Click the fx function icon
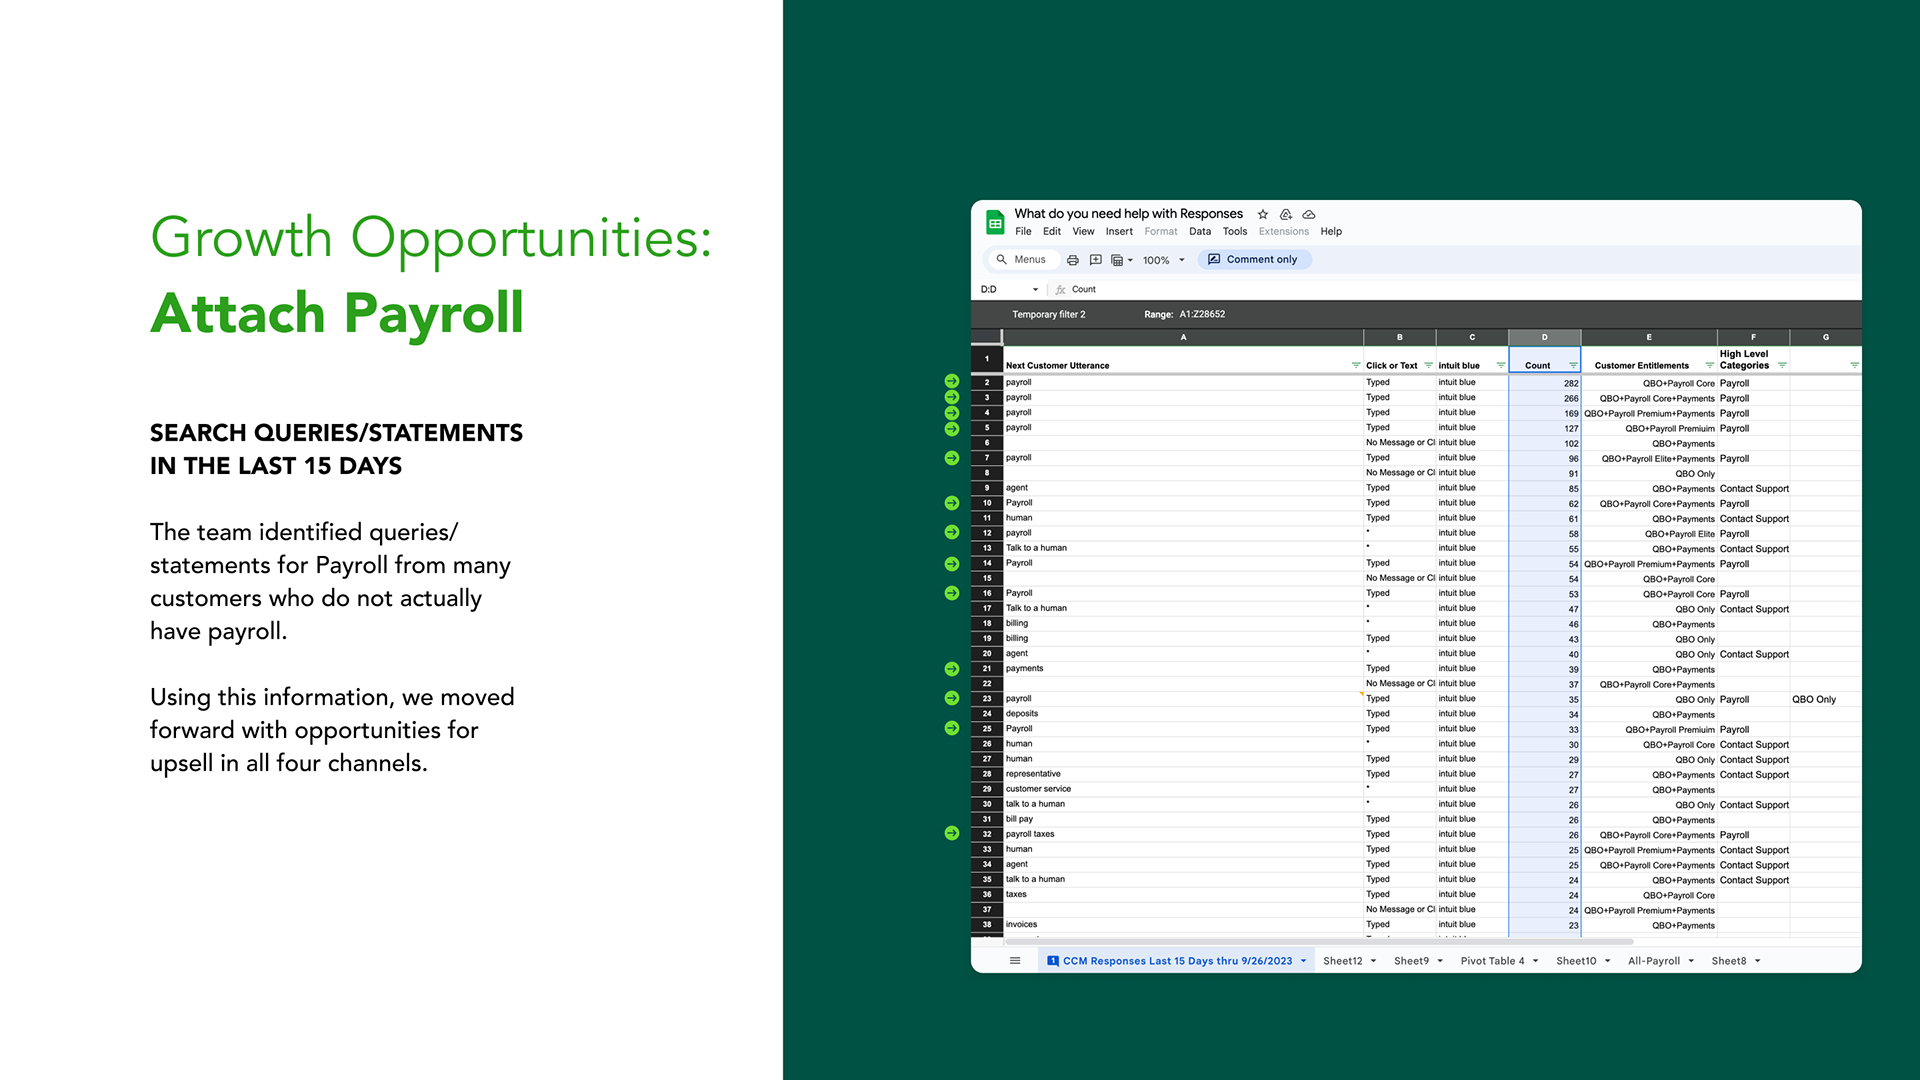Image resolution: width=1920 pixels, height=1080 pixels. click(x=1061, y=290)
